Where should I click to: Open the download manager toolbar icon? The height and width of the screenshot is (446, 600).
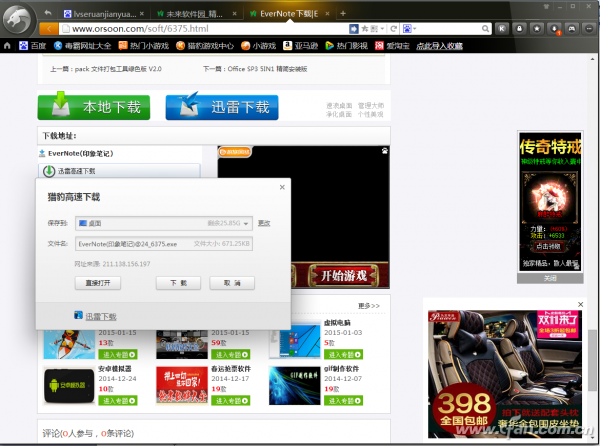point(554,29)
